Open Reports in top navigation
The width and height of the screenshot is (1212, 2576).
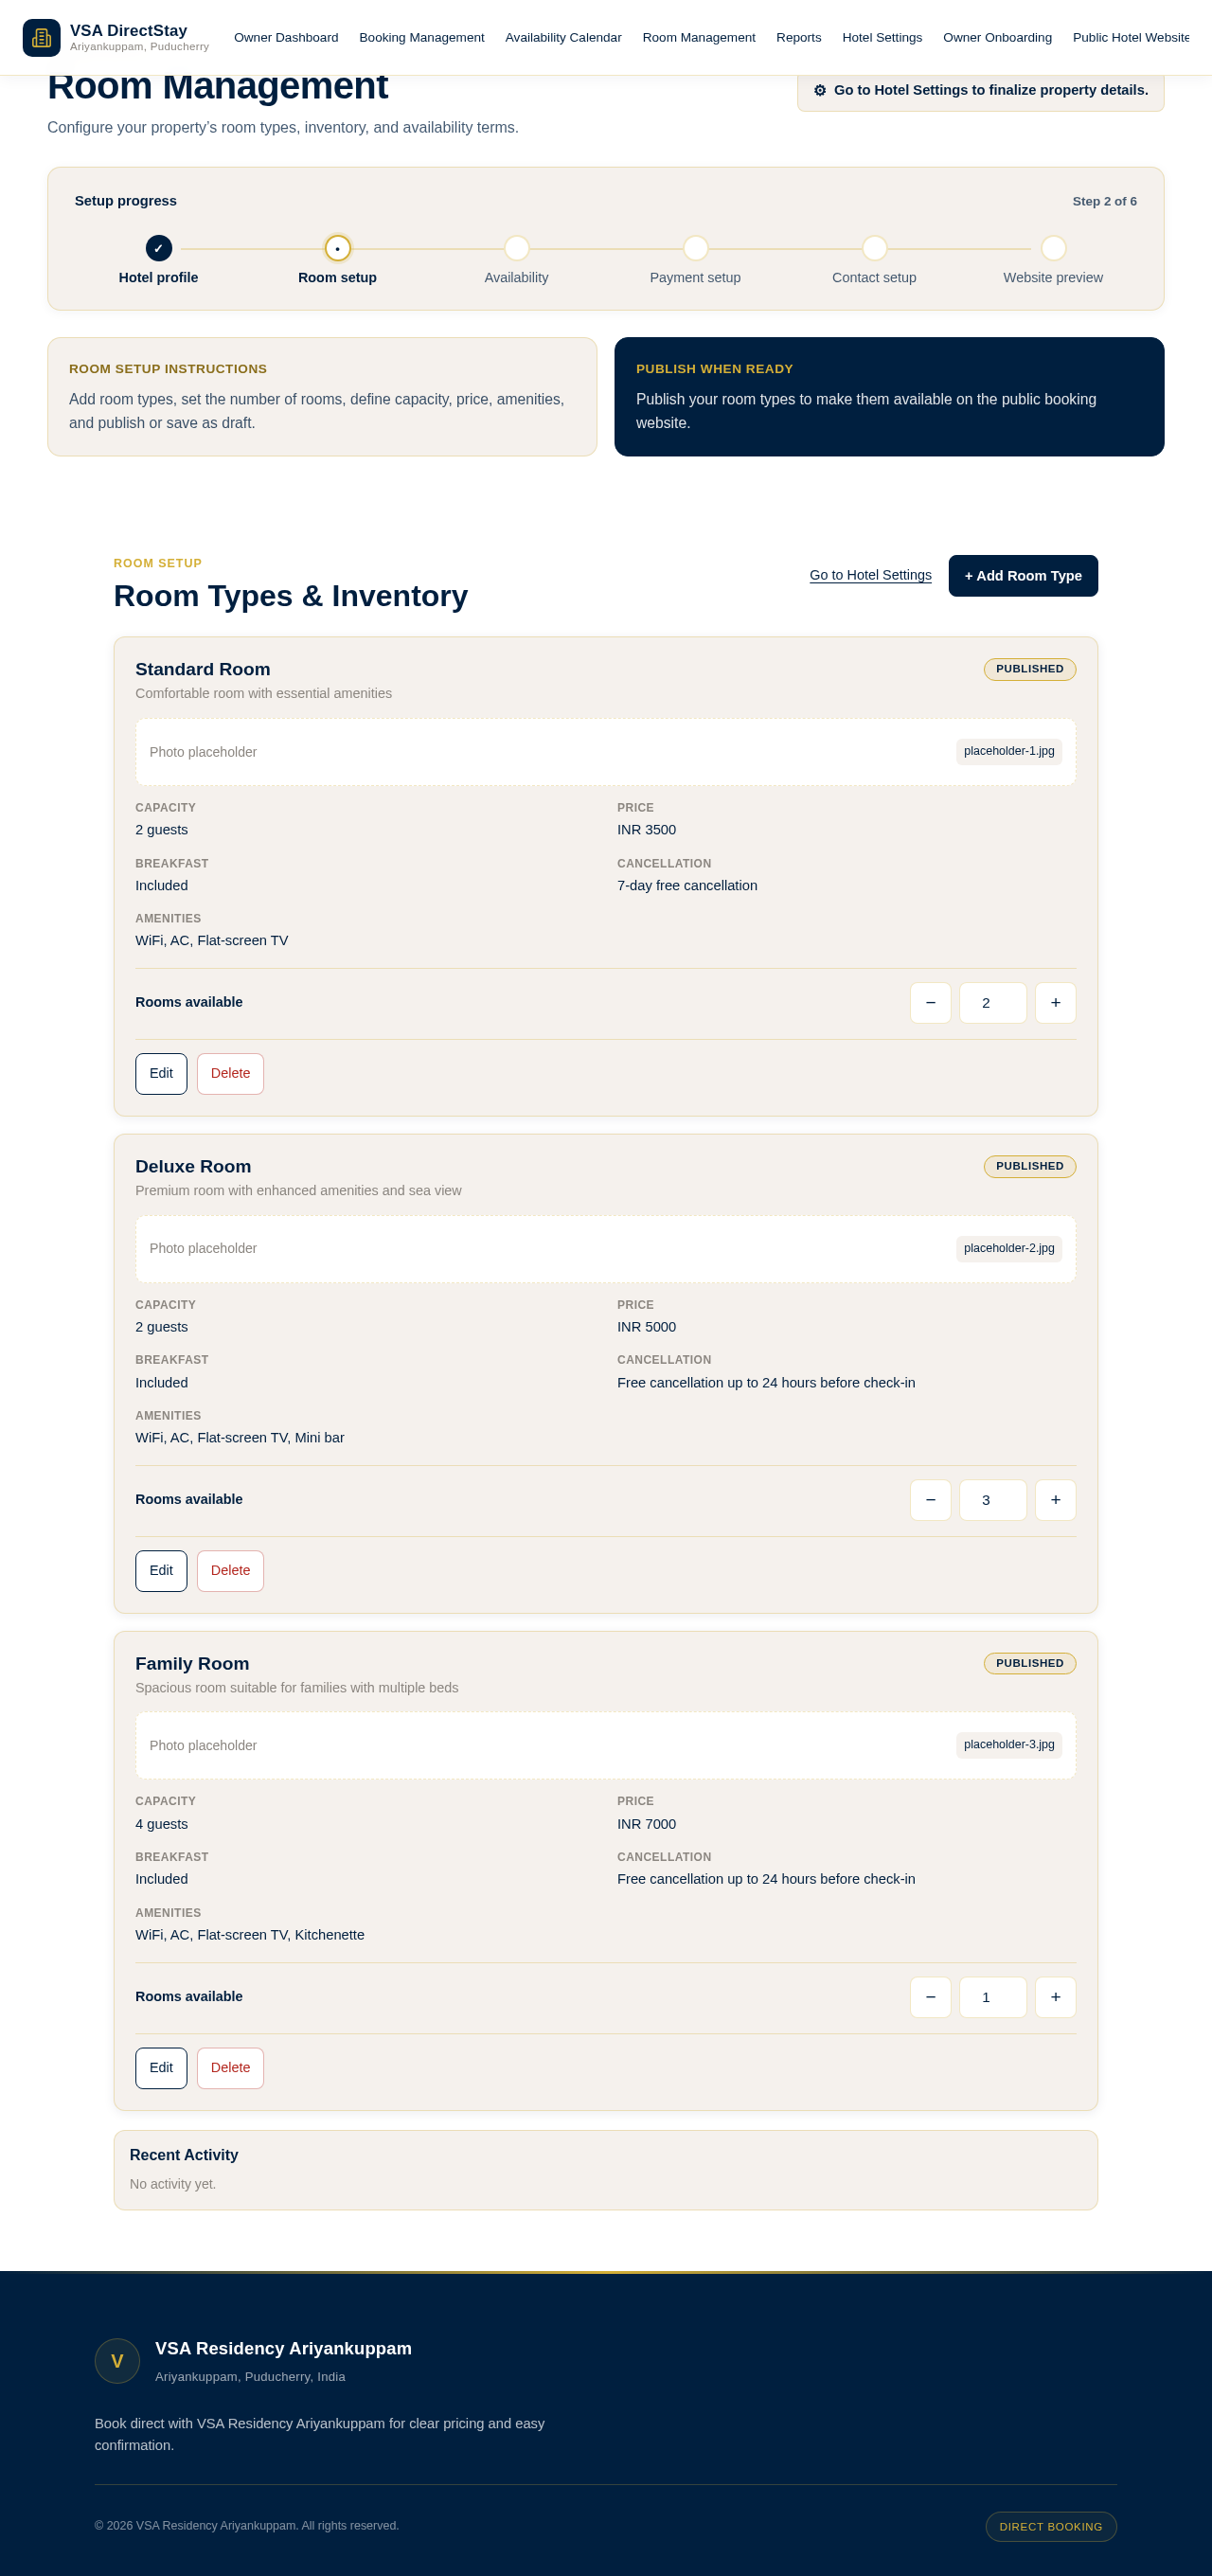pos(798,38)
